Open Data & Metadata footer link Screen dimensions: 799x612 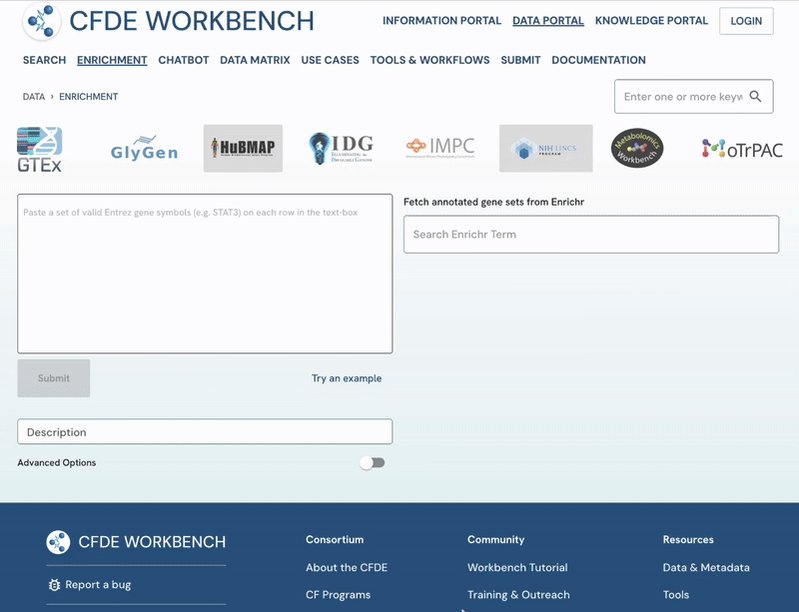pos(706,568)
